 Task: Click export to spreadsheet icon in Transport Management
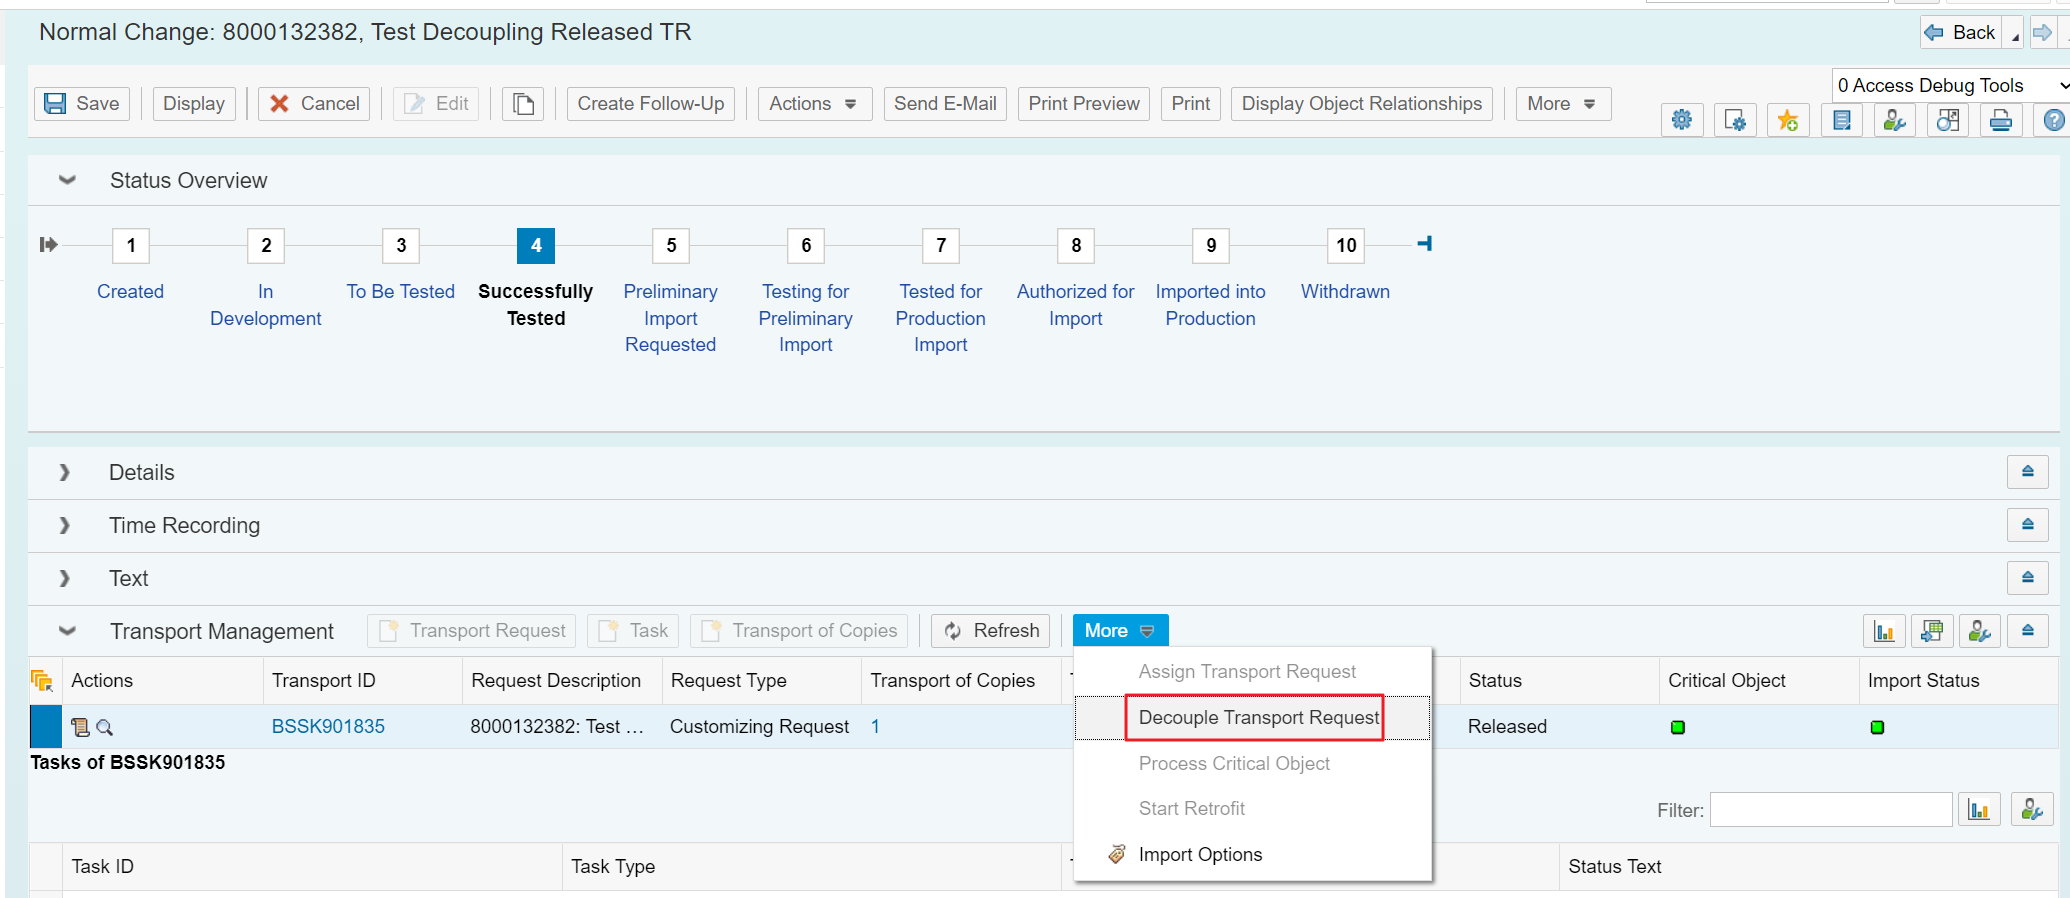pos(1931,631)
